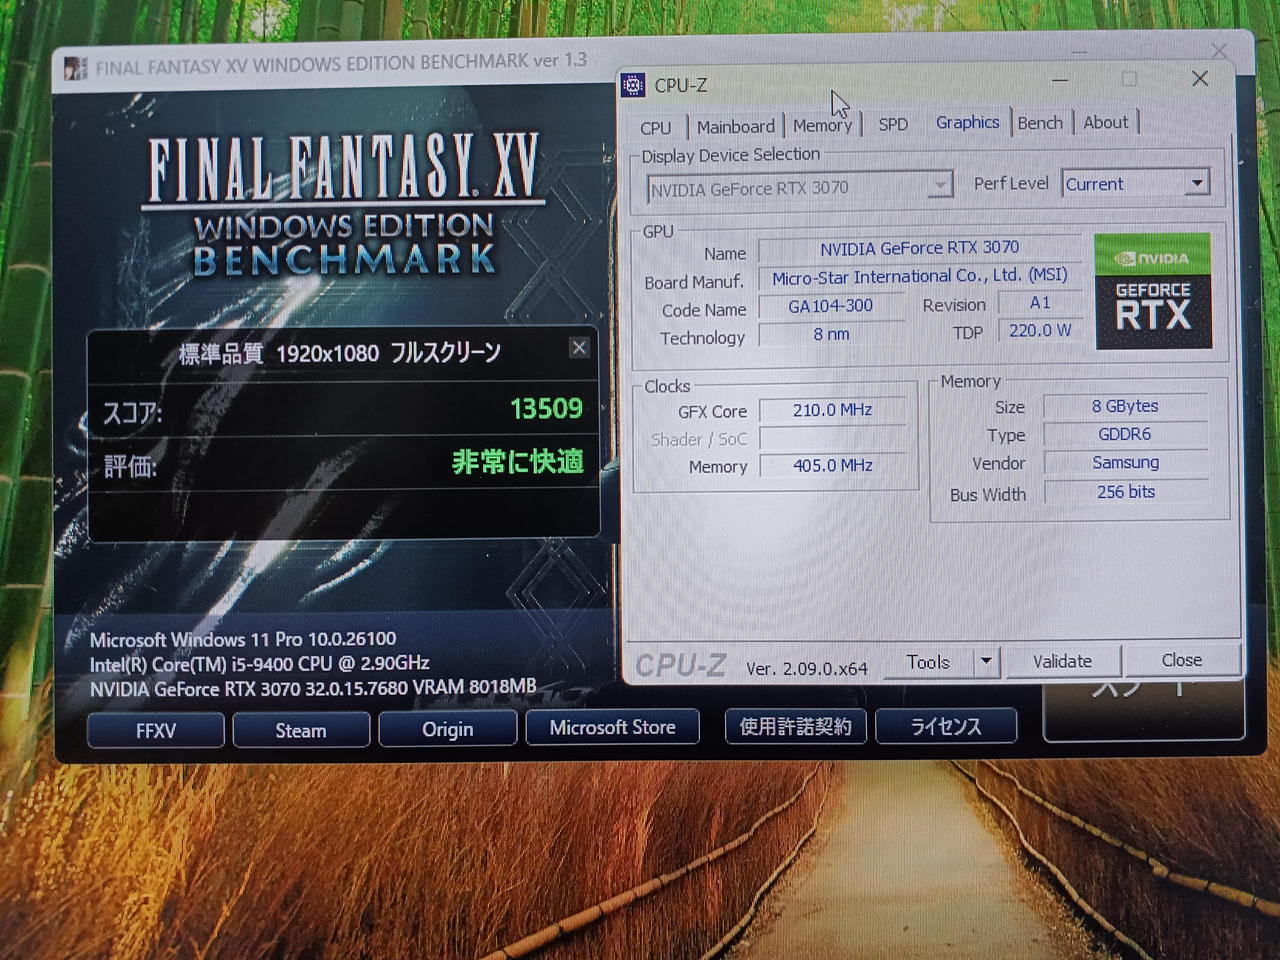Open the Origin store button
The height and width of the screenshot is (960, 1280).
pyautogui.click(x=447, y=729)
